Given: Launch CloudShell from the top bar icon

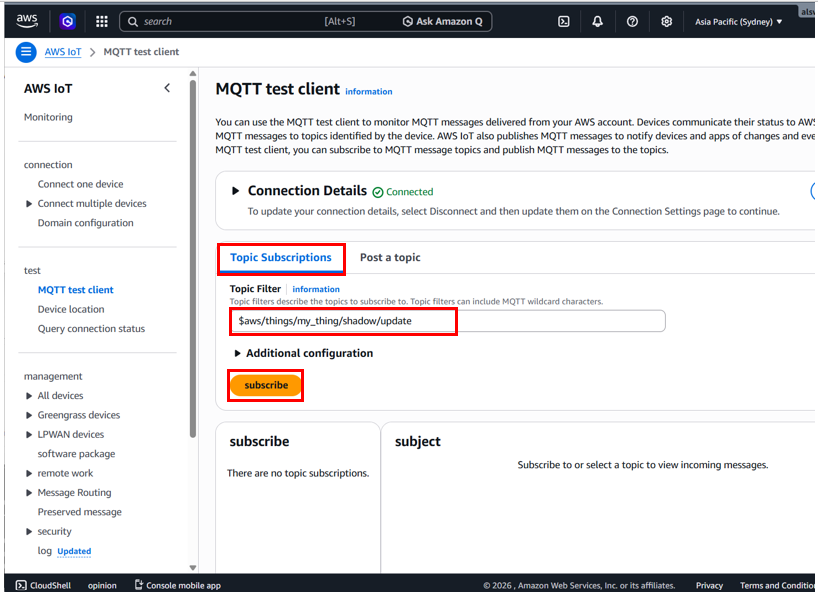Looking at the screenshot, I should 564,21.
